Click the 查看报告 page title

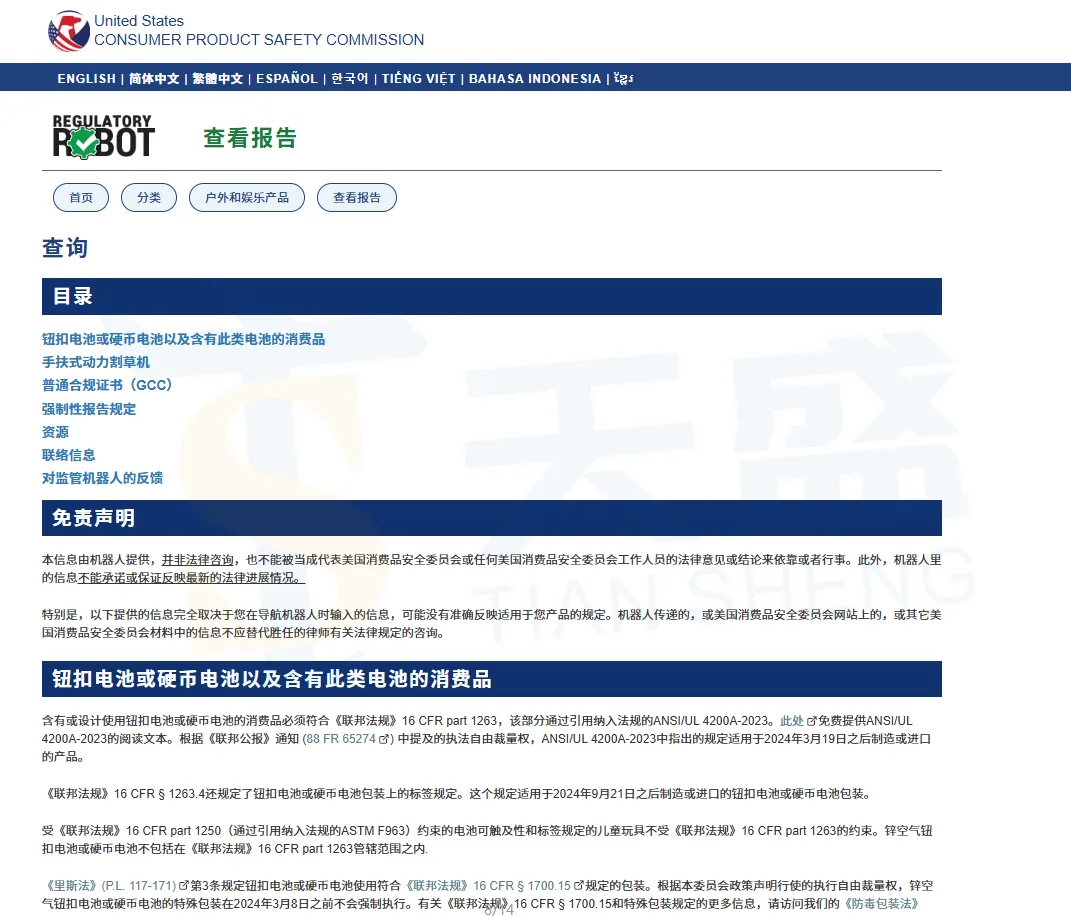pyautogui.click(x=250, y=137)
